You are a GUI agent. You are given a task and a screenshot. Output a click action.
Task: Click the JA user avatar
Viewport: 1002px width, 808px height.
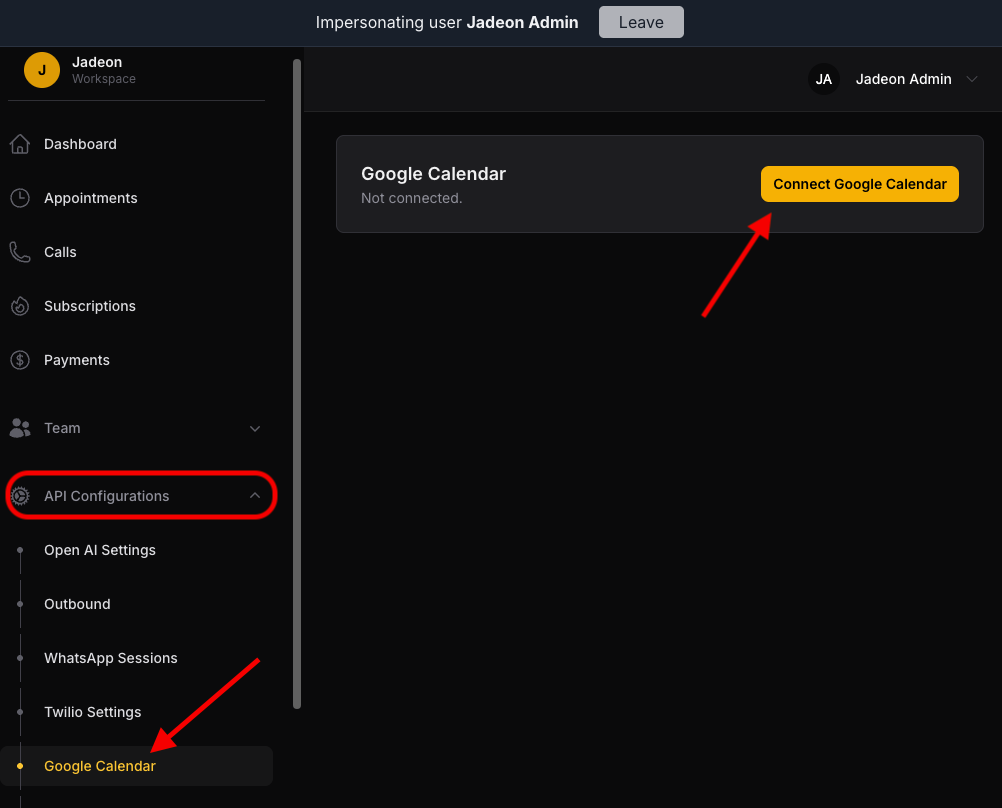click(x=824, y=79)
